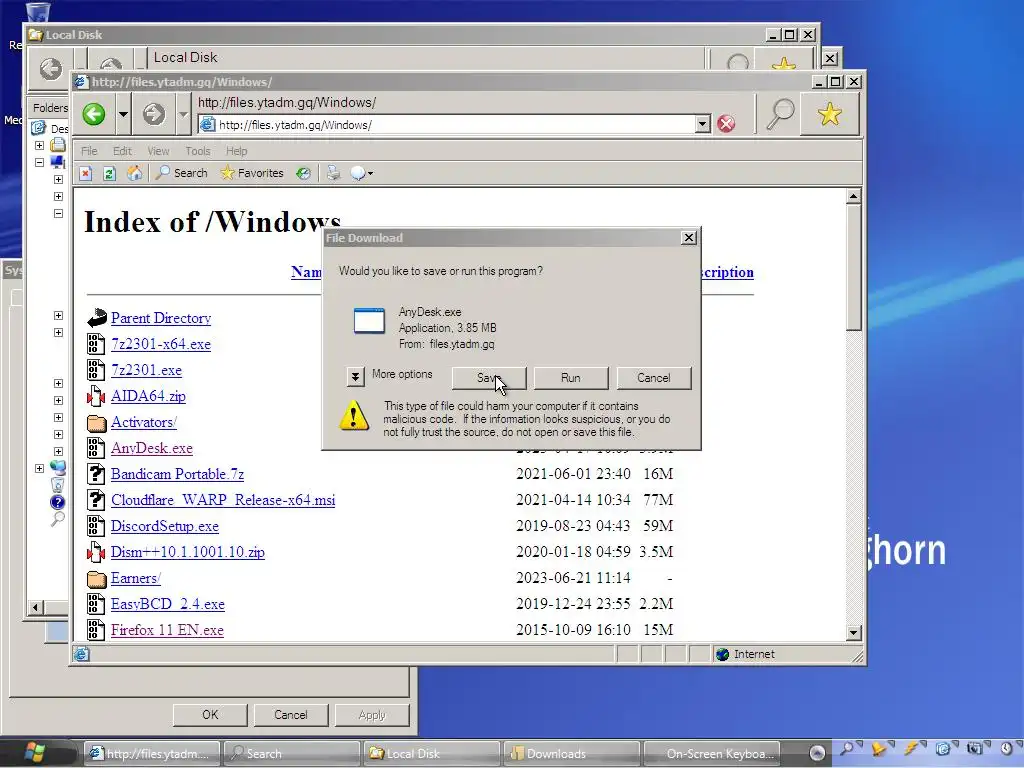The height and width of the screenshot is (768, 1024).
Task: Open the Back history dropdown arrow
Action: tap(123, 114)
